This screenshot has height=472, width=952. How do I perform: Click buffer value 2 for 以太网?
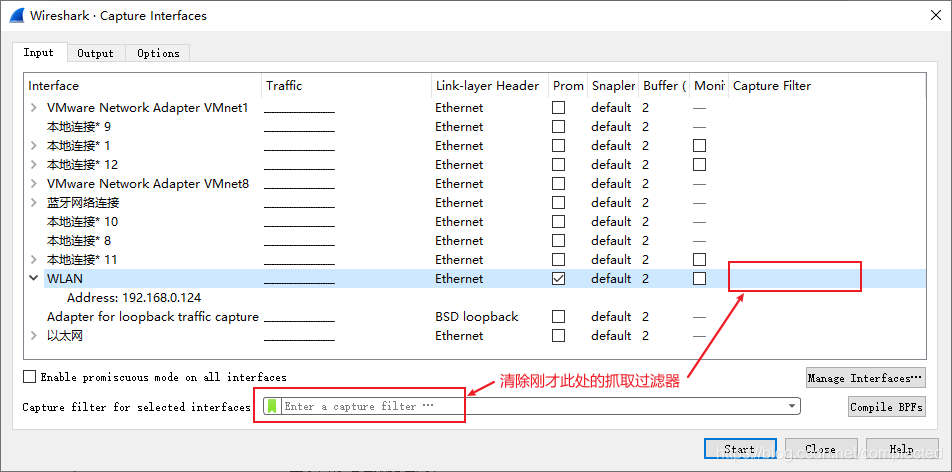[645, 335]
